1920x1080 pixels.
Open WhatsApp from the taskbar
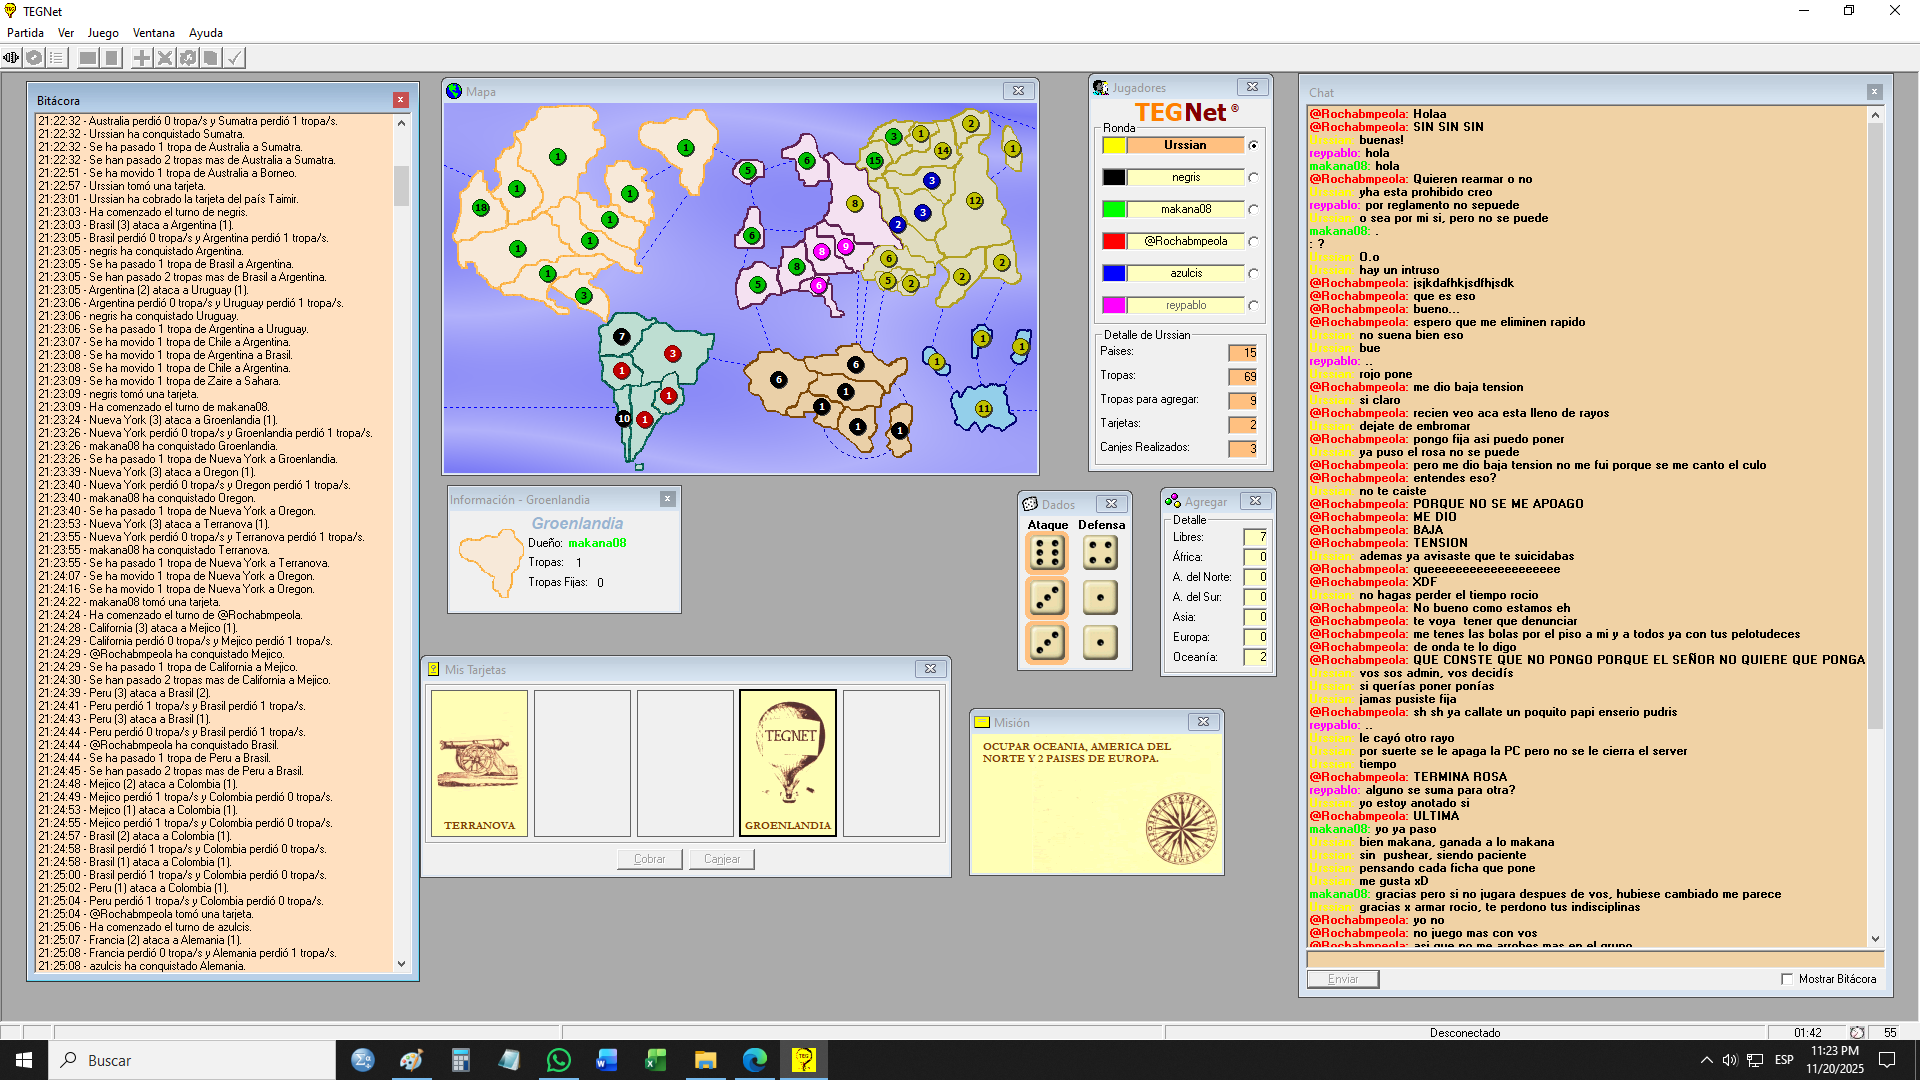[x=559, y=1060]
